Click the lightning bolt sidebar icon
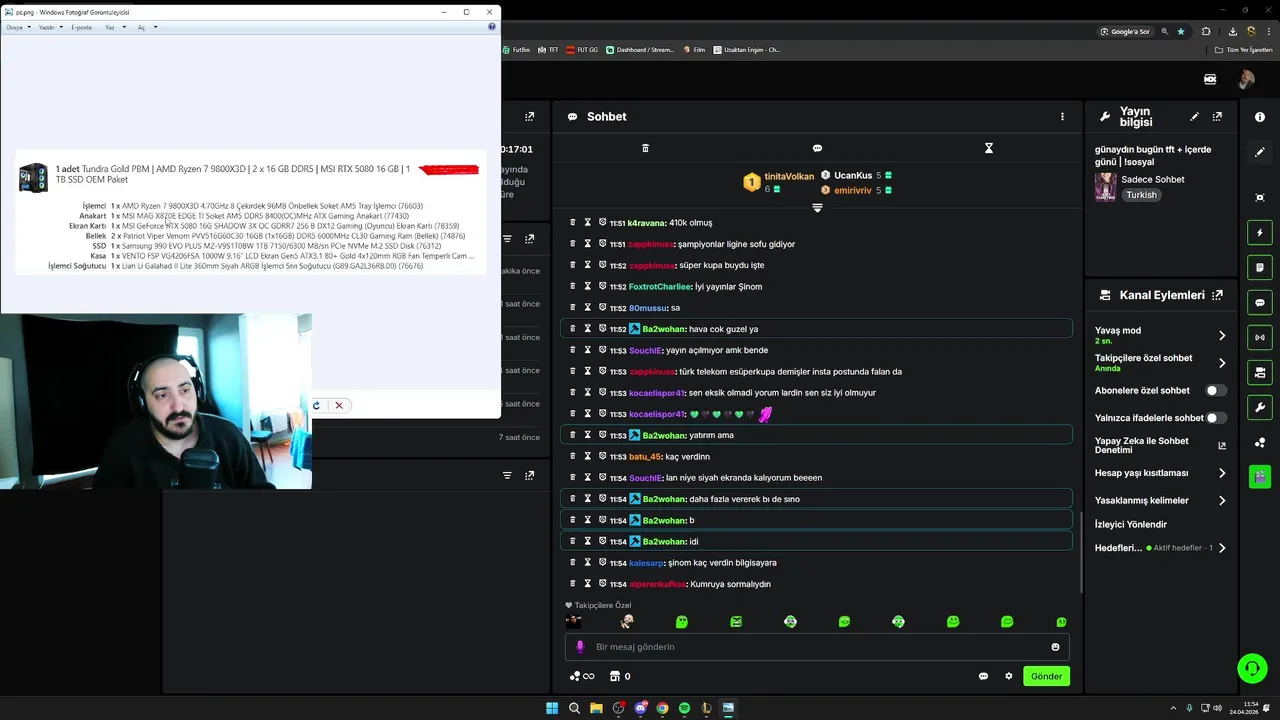This screenshot has width=1280, height=720. 1260,233
